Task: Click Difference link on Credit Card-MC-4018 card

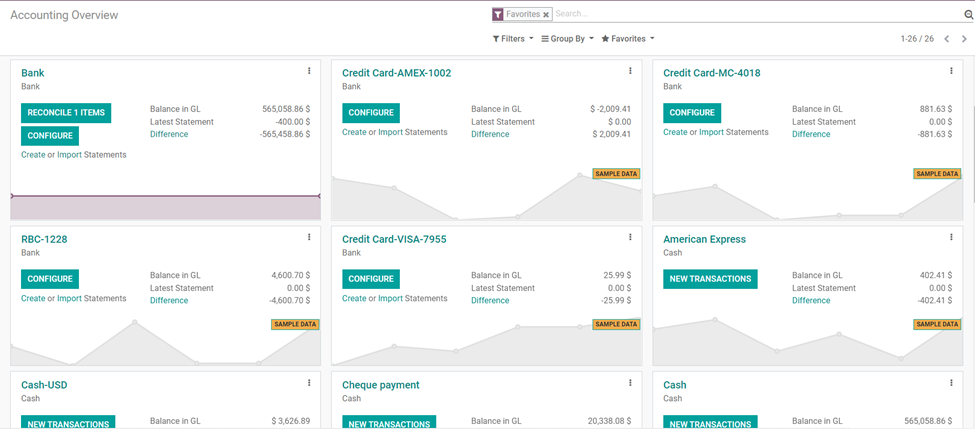Action: [811, 134]
